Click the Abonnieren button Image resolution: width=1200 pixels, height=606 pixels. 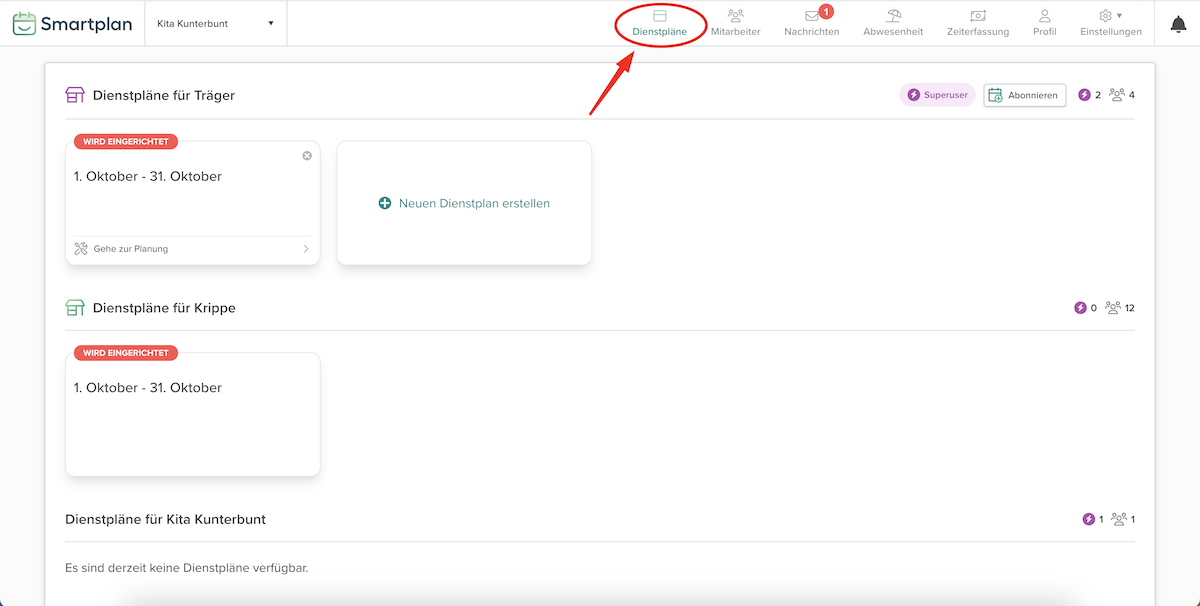(1024, 95)
